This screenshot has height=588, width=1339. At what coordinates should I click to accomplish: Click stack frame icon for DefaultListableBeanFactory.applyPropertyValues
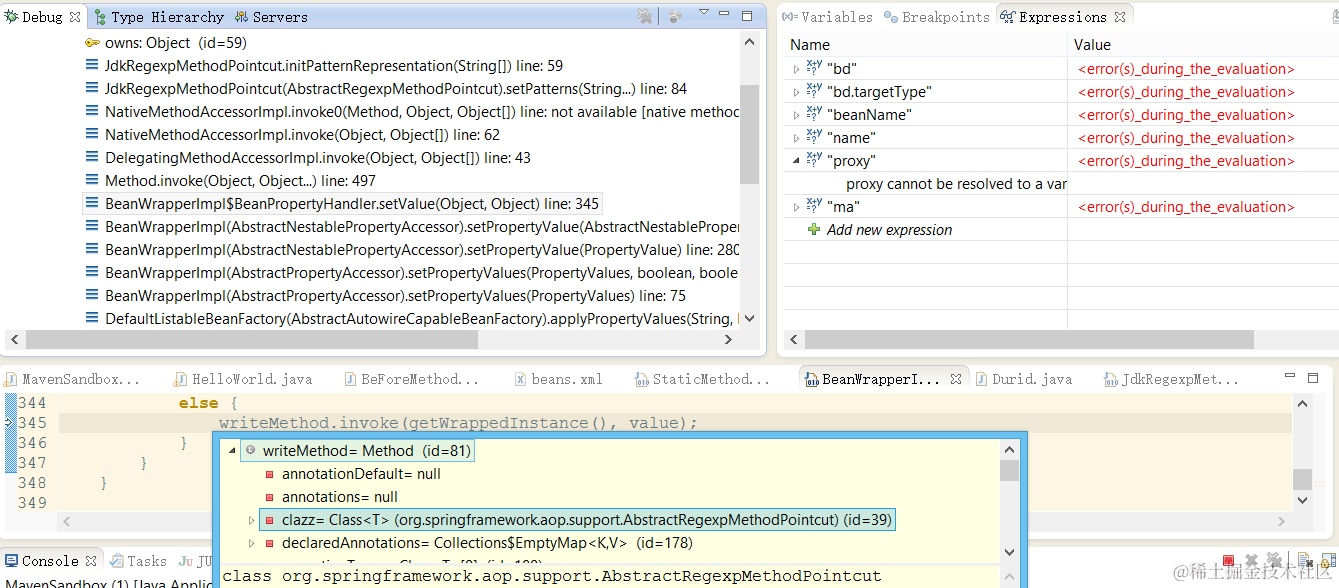coord(92,319)
